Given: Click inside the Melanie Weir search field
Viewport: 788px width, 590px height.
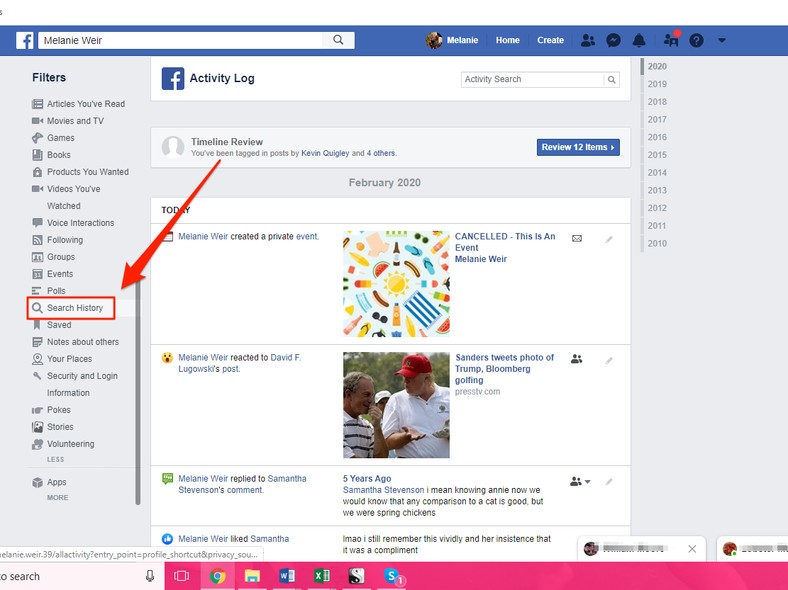Looking at the screenshot, I should pyautogui.click(x=181, y=40).
